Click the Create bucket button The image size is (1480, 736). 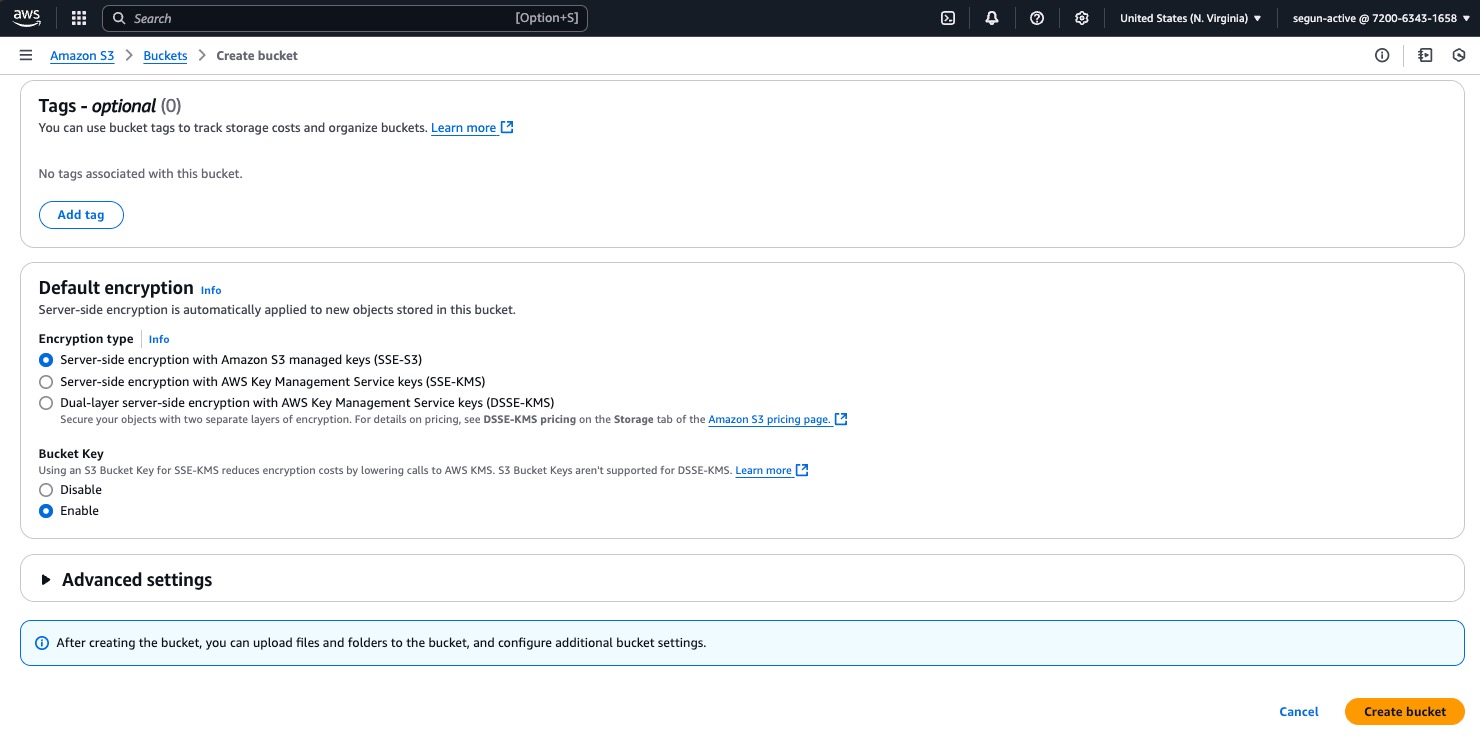pos(1404,711)
